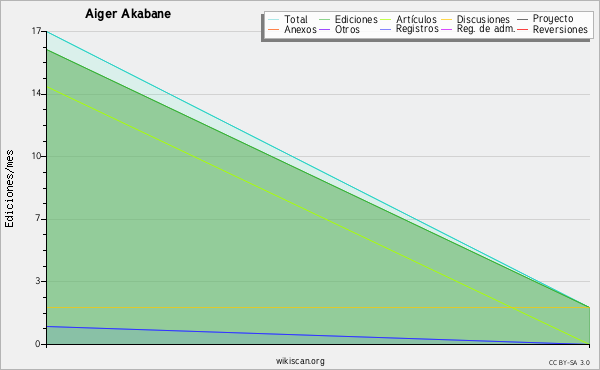Click the Proyecto legend label
This screenshot has width=600, height=370.
coord(553,19)
